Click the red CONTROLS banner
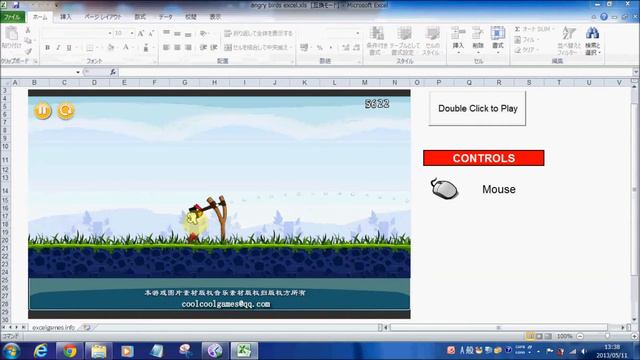 coord(484,158)
